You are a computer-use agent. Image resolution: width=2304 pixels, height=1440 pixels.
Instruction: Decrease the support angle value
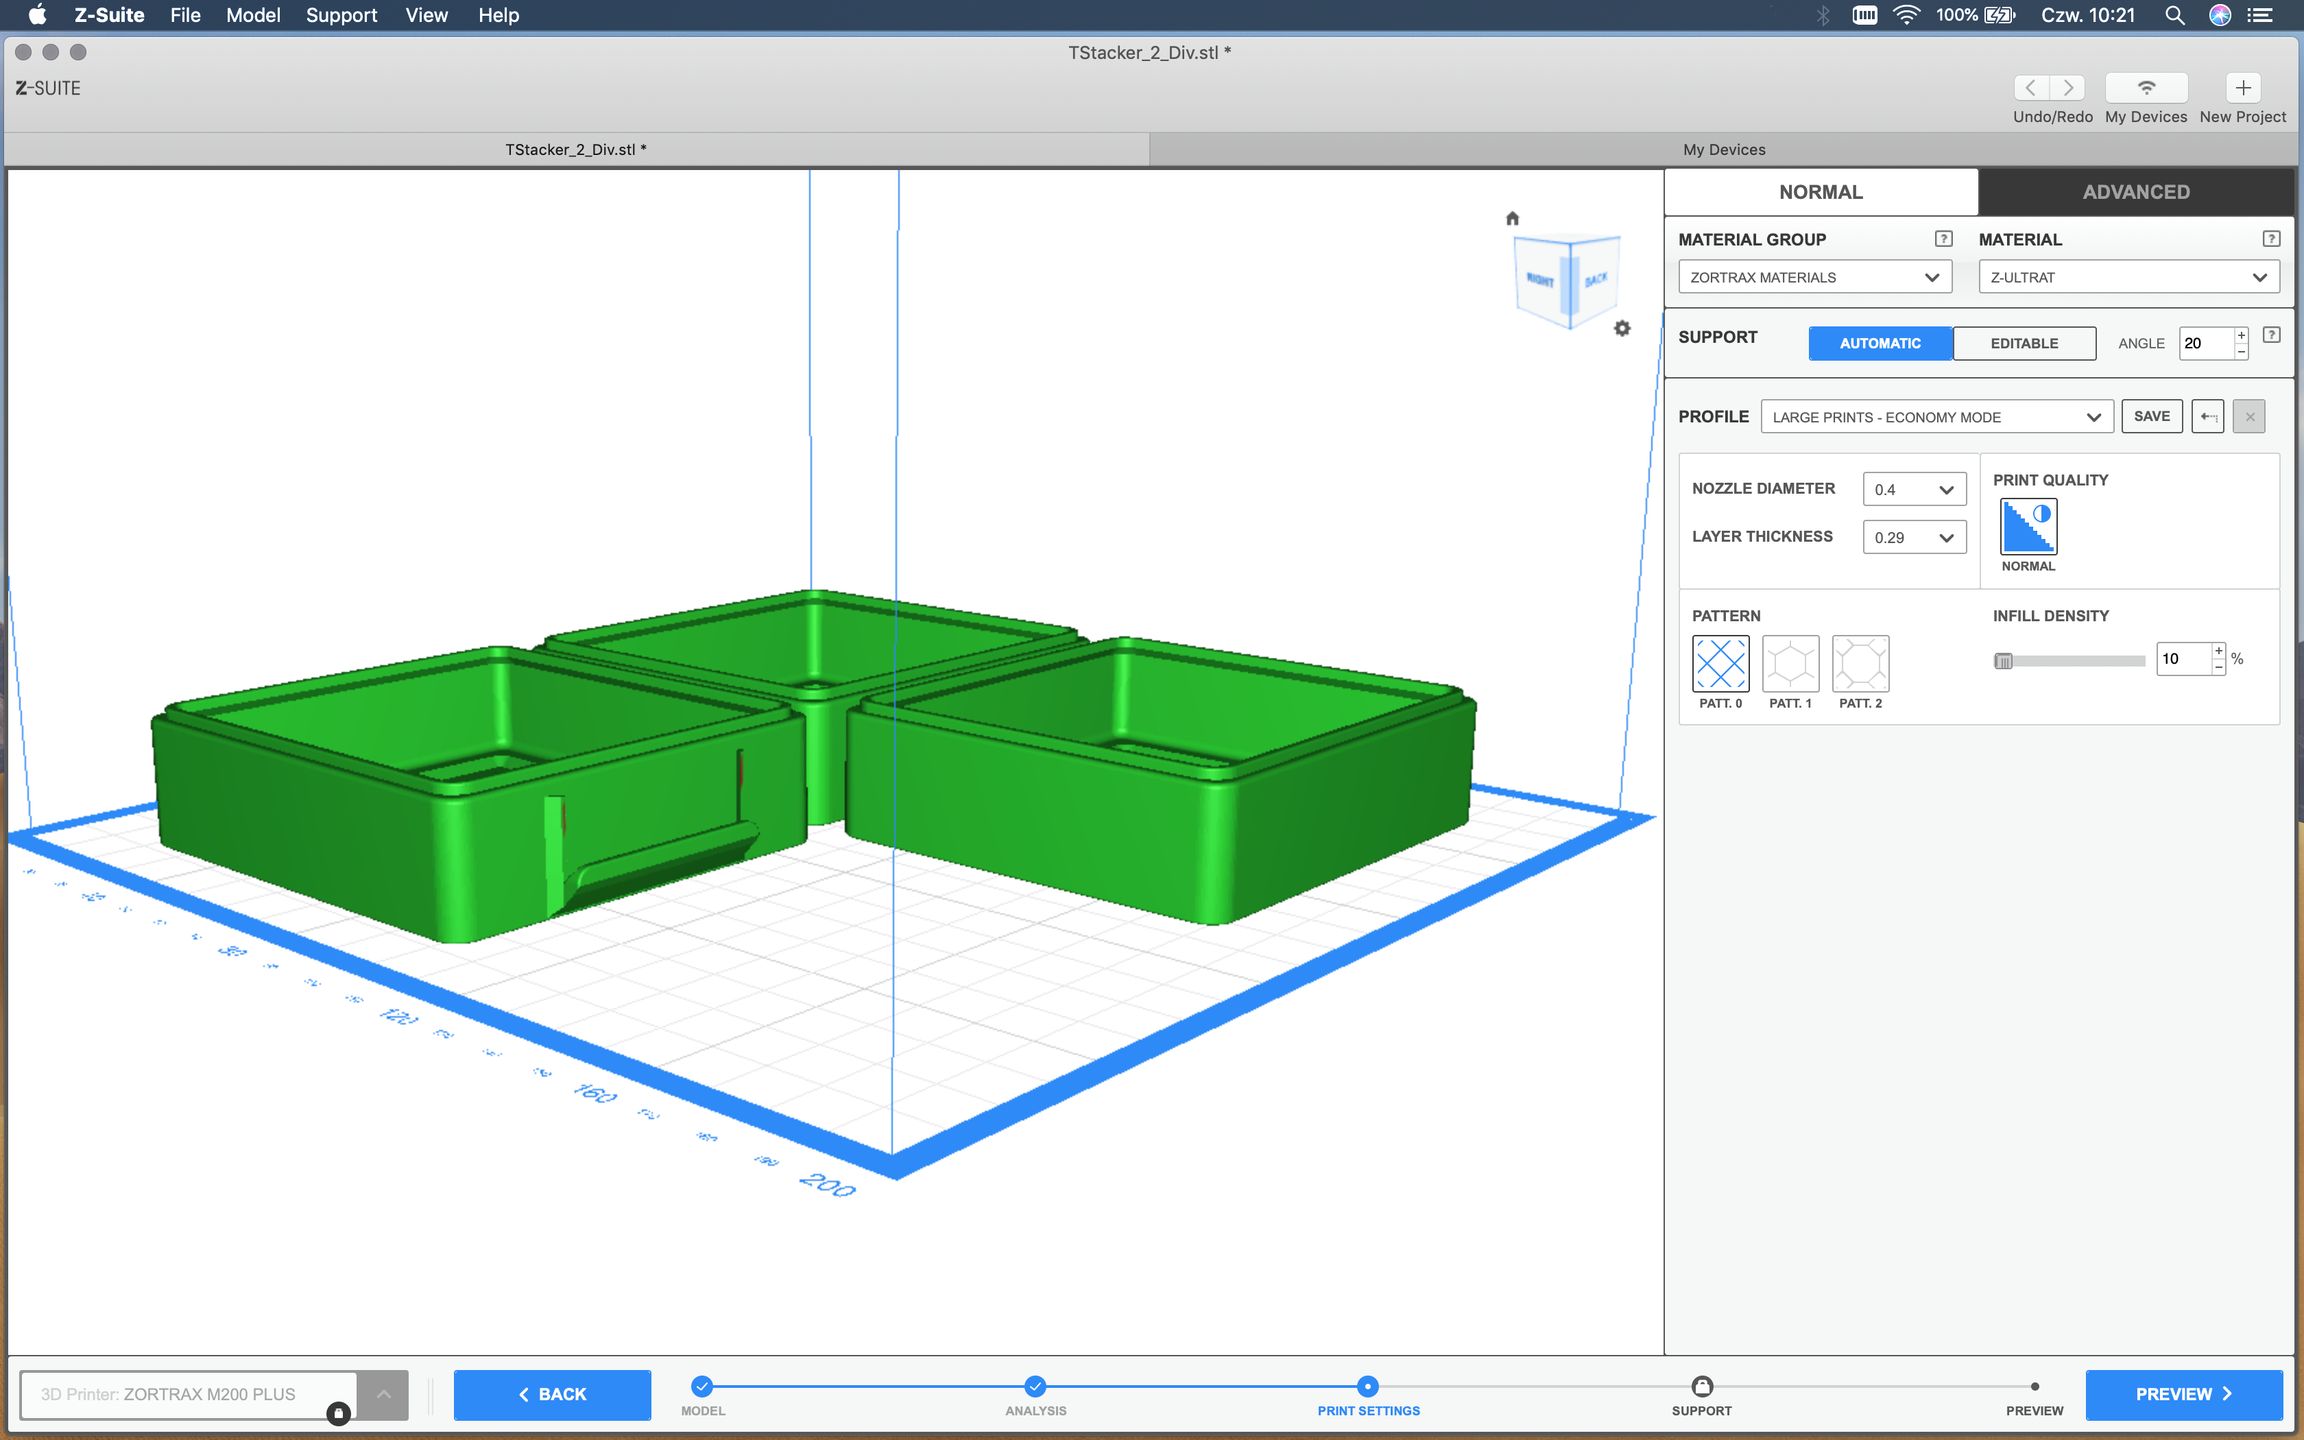click(2241, 352)
